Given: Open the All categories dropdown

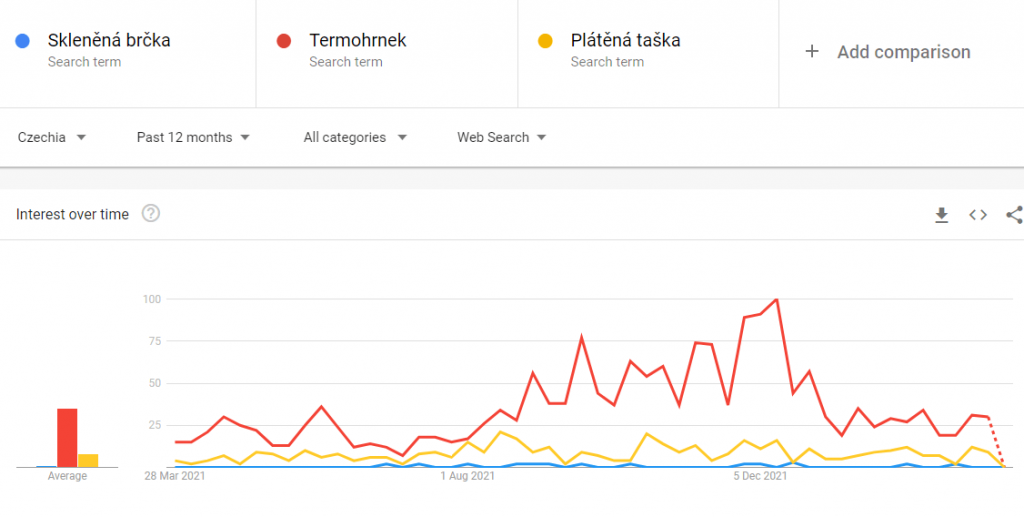Looking at the screenshot, I should (x=355, y=138).
